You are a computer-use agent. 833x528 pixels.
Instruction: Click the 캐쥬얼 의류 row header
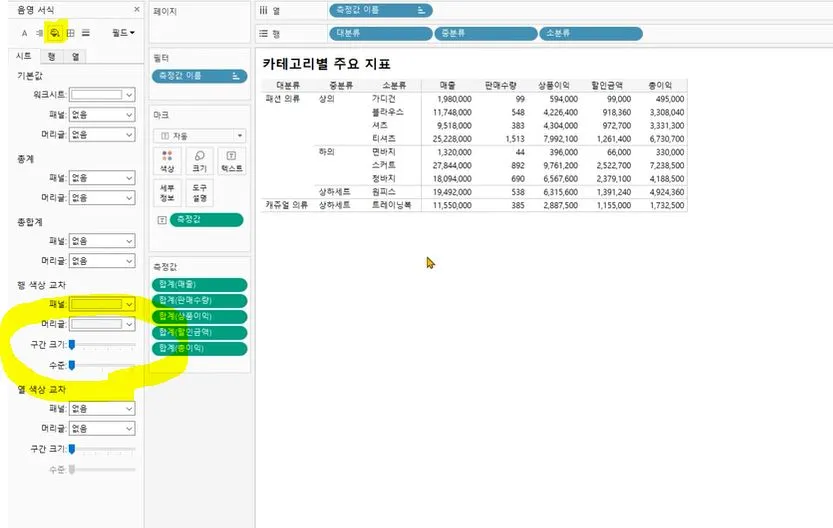(286, 205)
